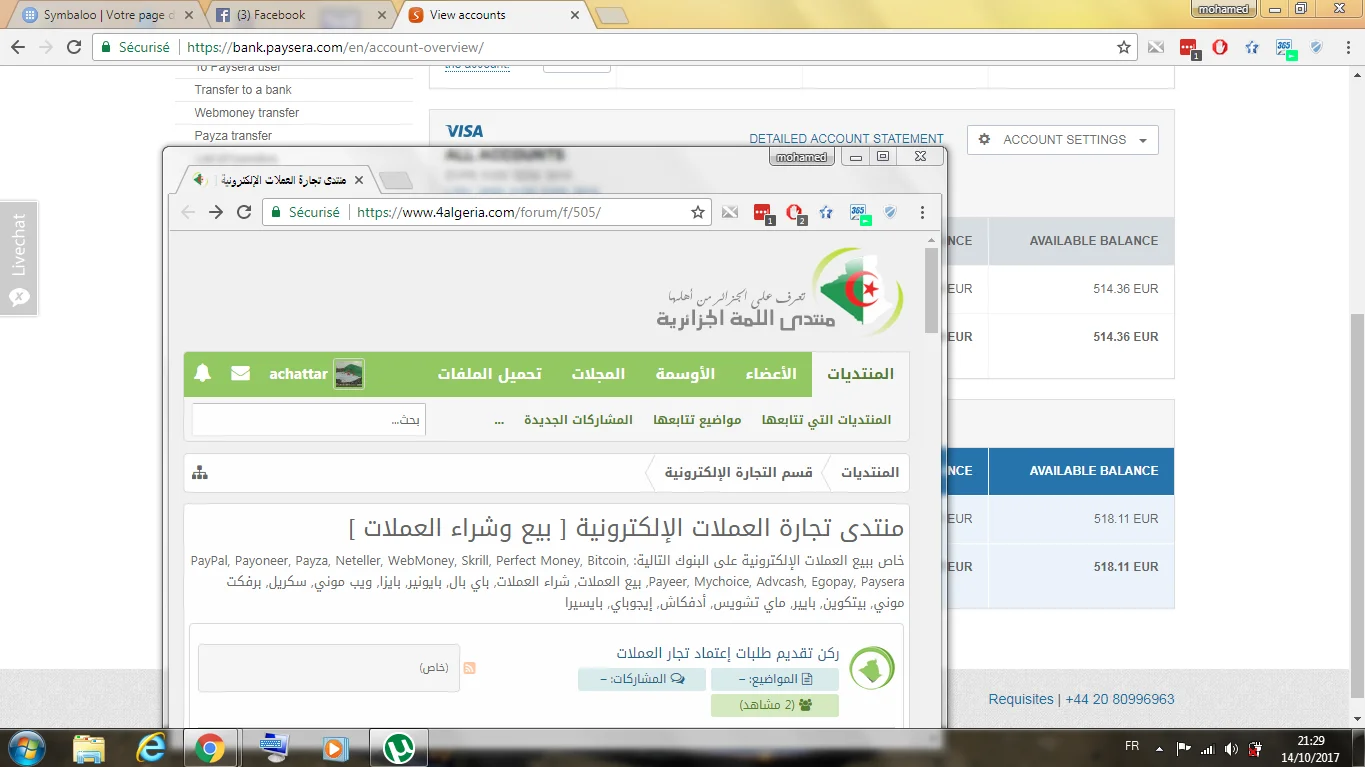This screenshot has width=1365, height=767.
Task: Open uTorrent from the taskbar
Action: tap(400, 747)
